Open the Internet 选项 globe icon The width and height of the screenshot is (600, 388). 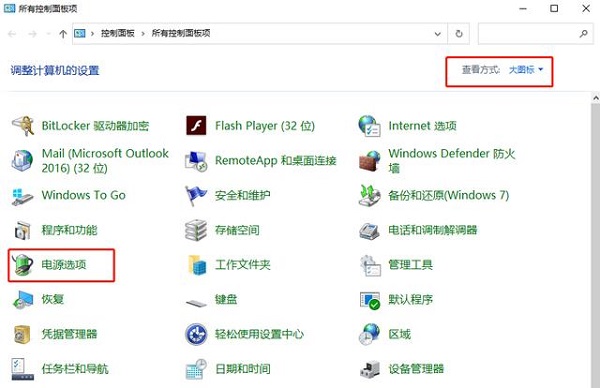369,126
